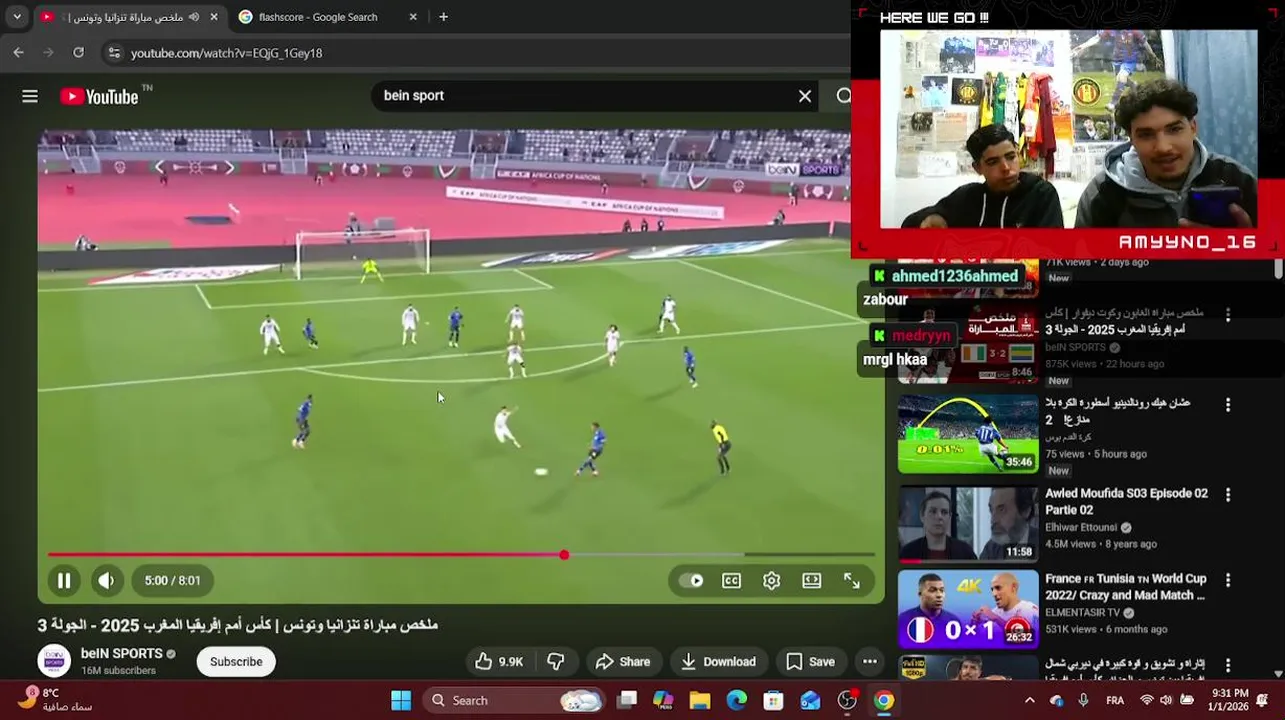Open options for the 8:46 beIN SPORTS video
The height and width of the screenshot is (720, 1285).
[x=1228, y=315]
